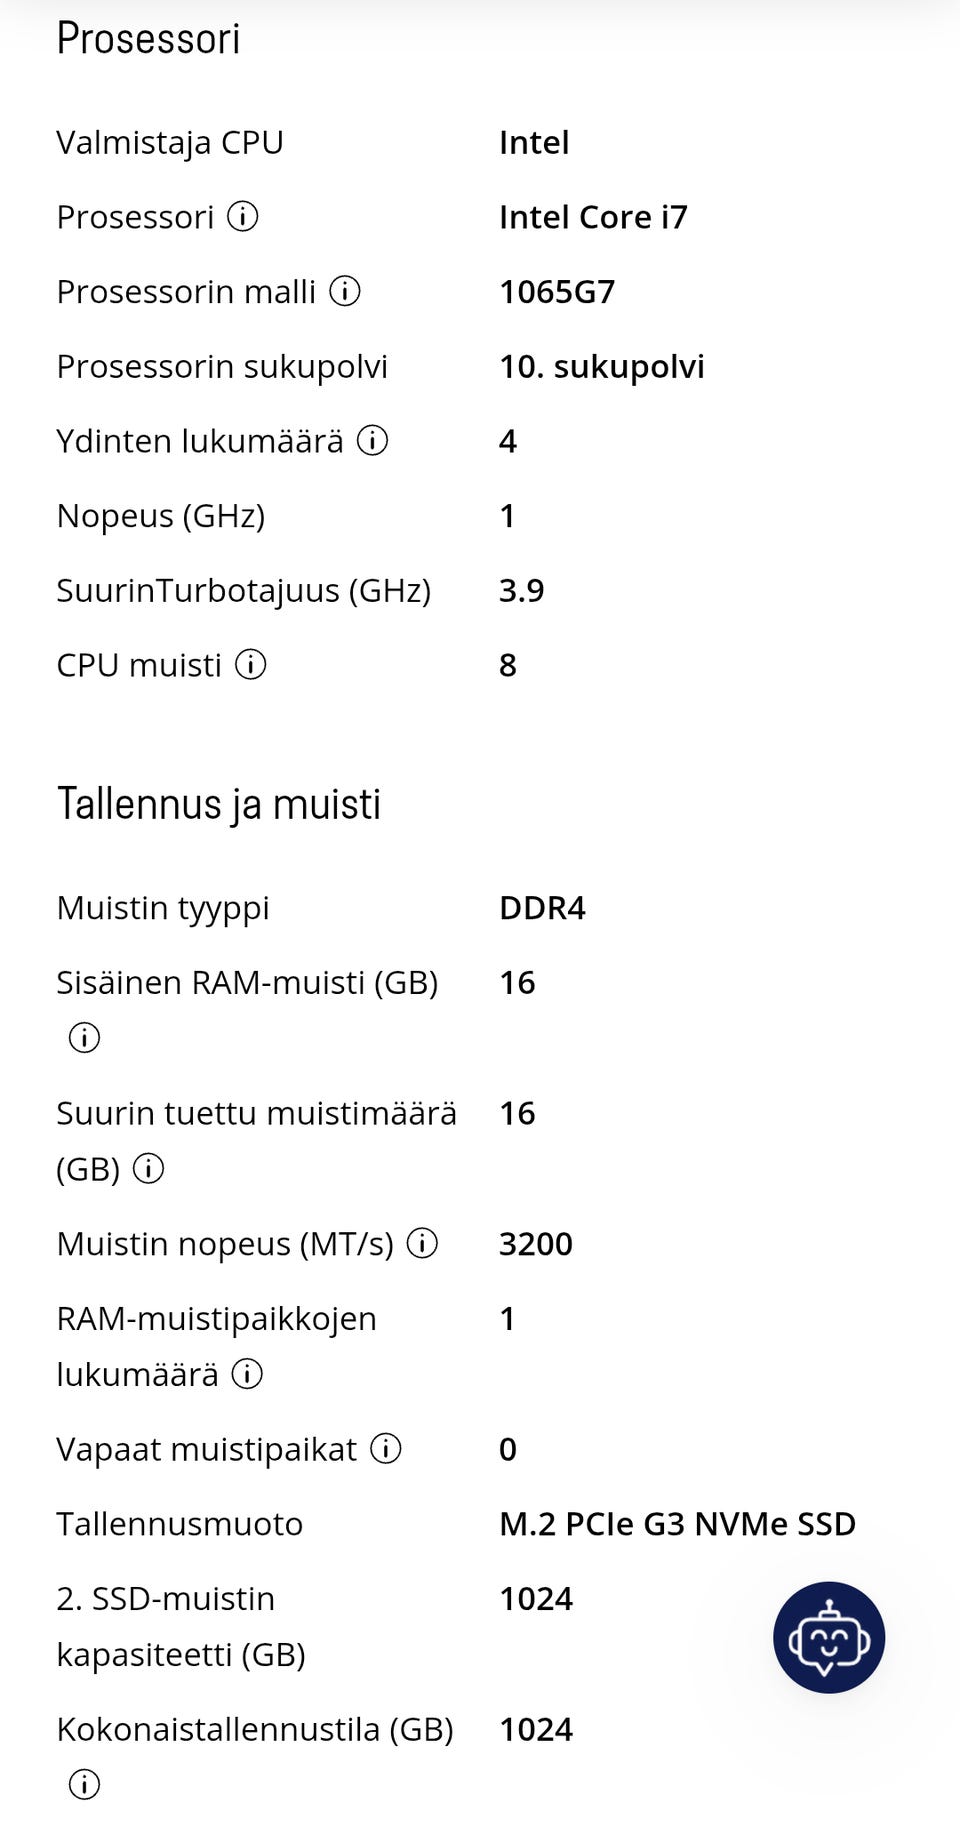Click the Muistin nopeus (MT/s) info icon
The image size is (960, 1827).
[x=423, y=1243]
